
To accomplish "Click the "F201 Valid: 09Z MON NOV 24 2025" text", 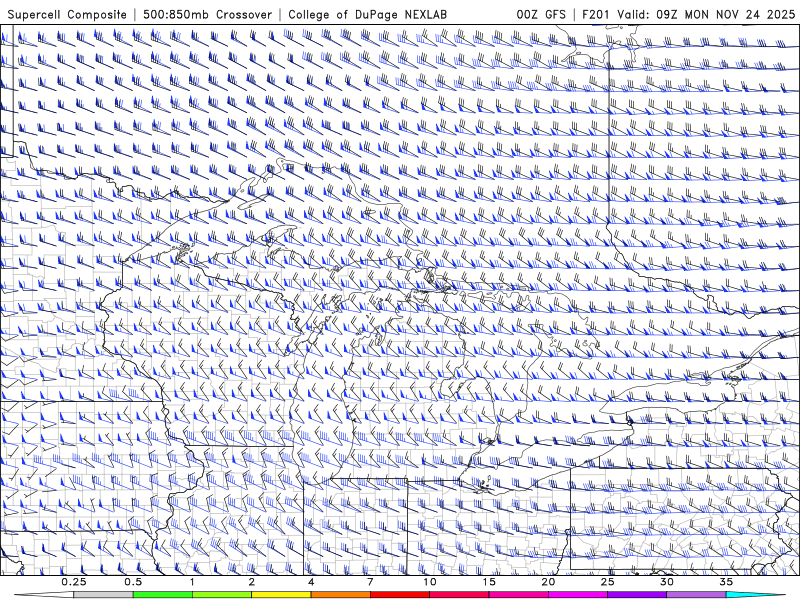I will pyautogui.click(x=688, y=14).
